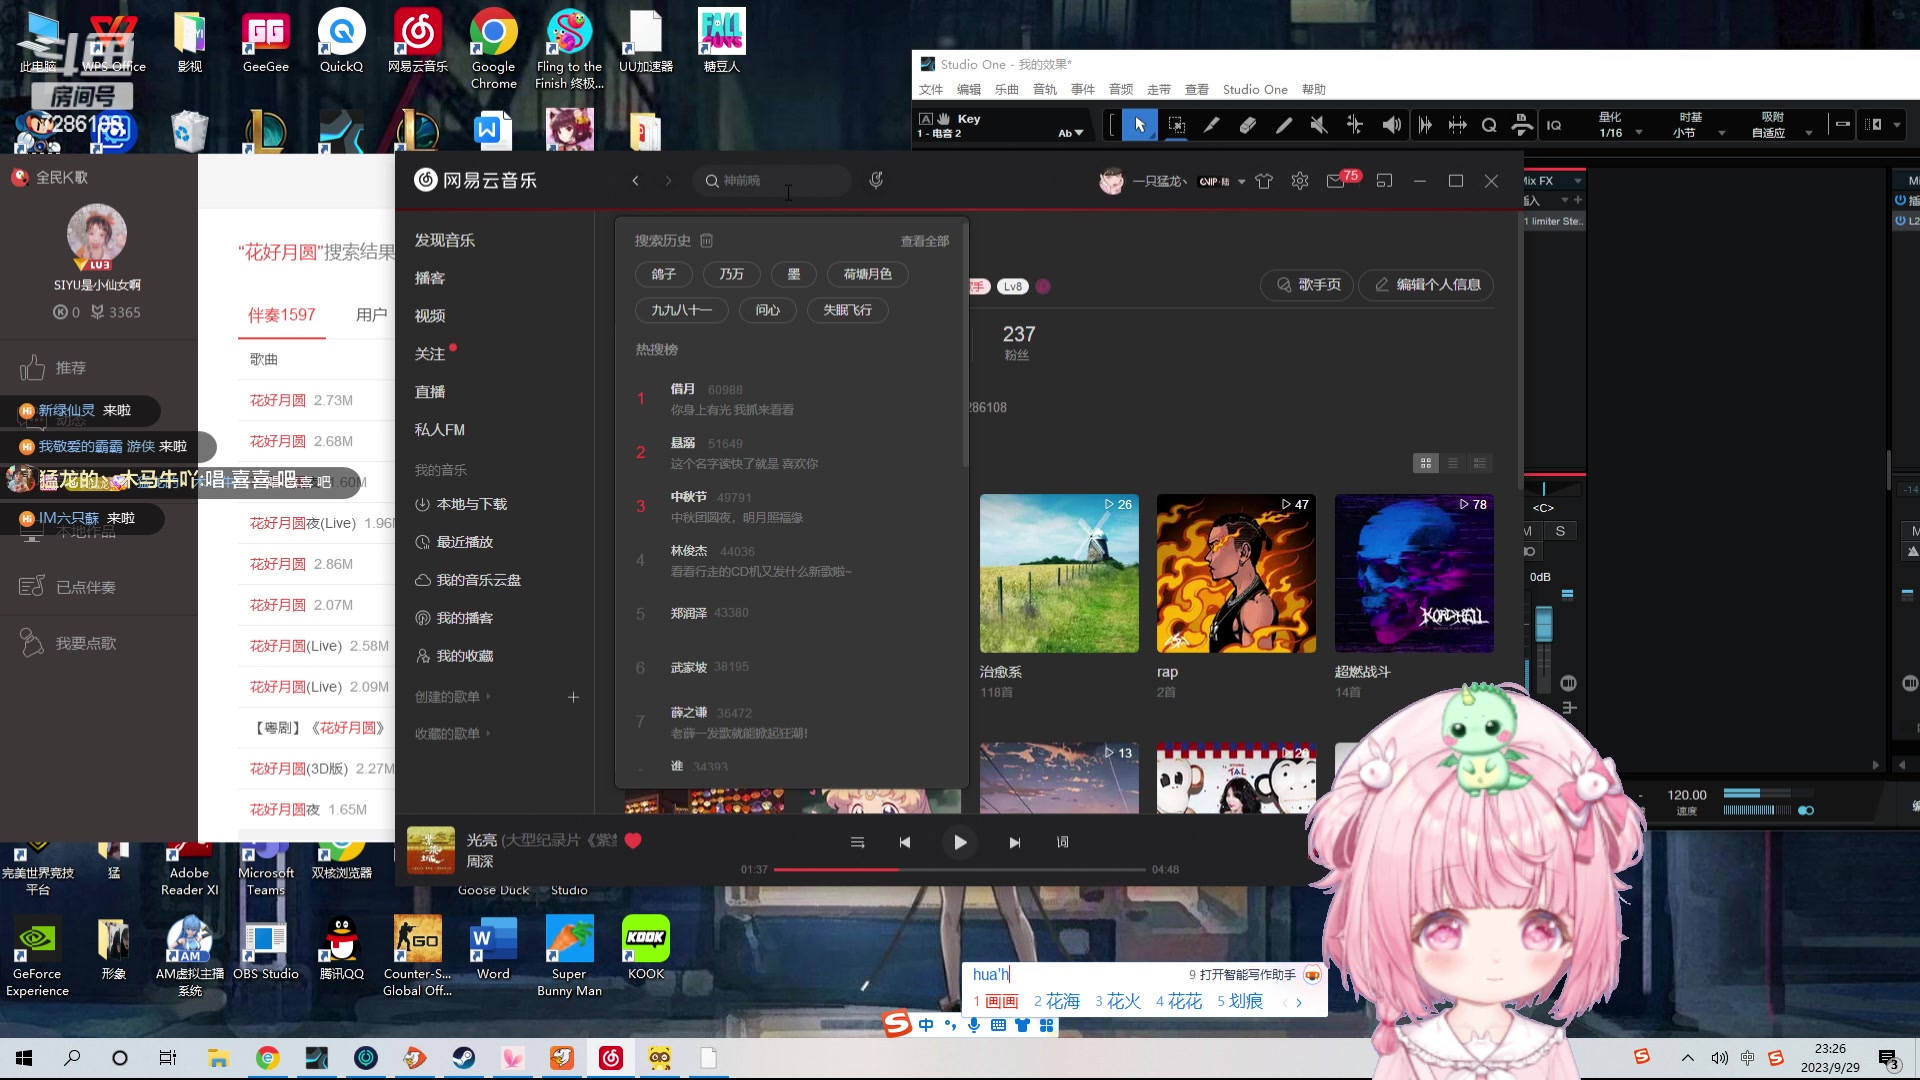Clear search history with trash icon

[x=706, y=241]
